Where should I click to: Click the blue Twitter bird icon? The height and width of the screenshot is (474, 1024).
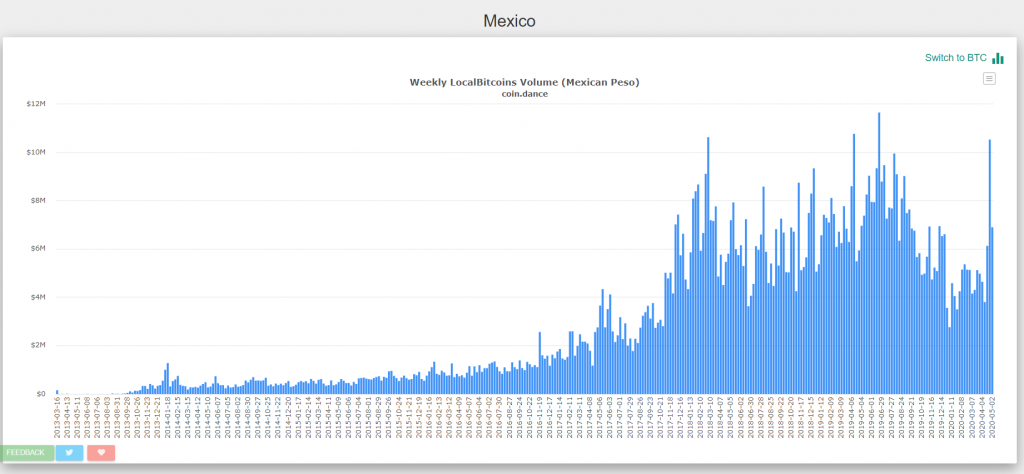70,453
